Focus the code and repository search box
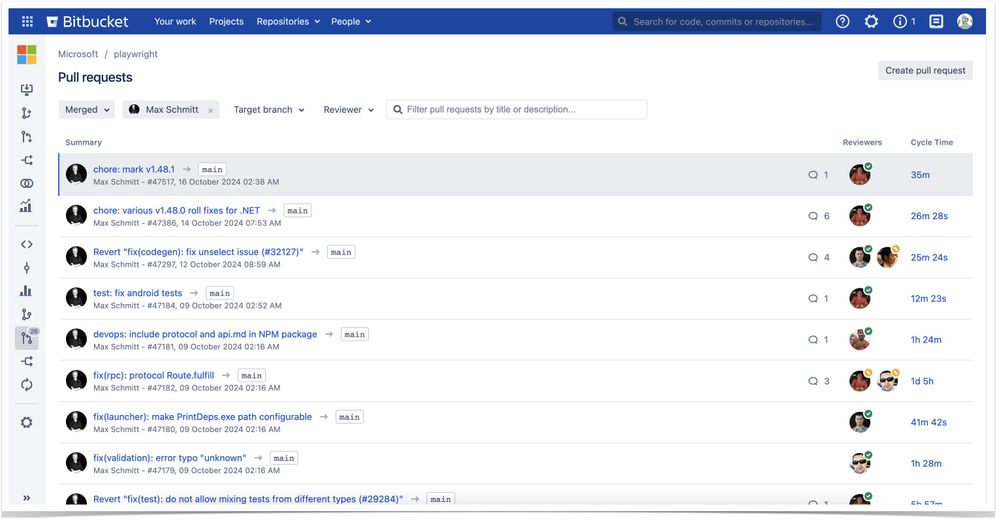This screenshot has height=520, width=999. (x=717, y=22)
